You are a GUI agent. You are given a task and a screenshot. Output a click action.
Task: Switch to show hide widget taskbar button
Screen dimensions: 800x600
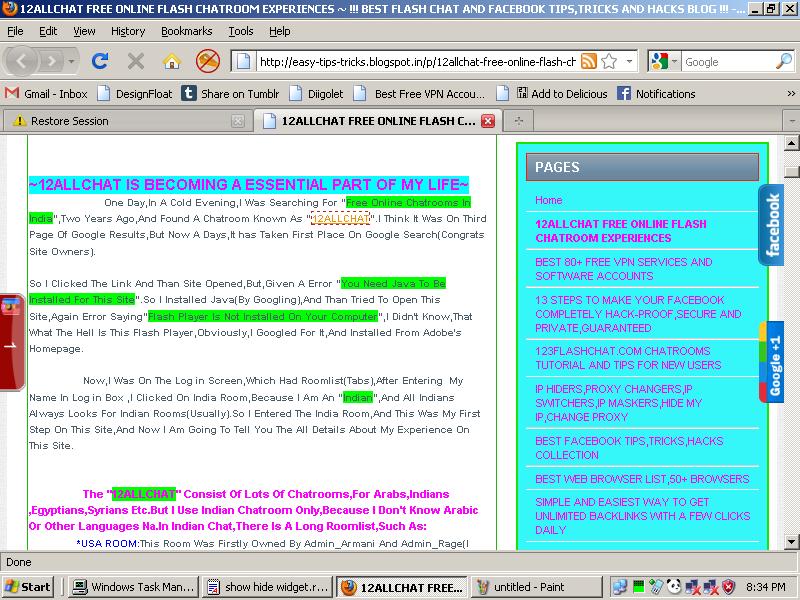267,587
